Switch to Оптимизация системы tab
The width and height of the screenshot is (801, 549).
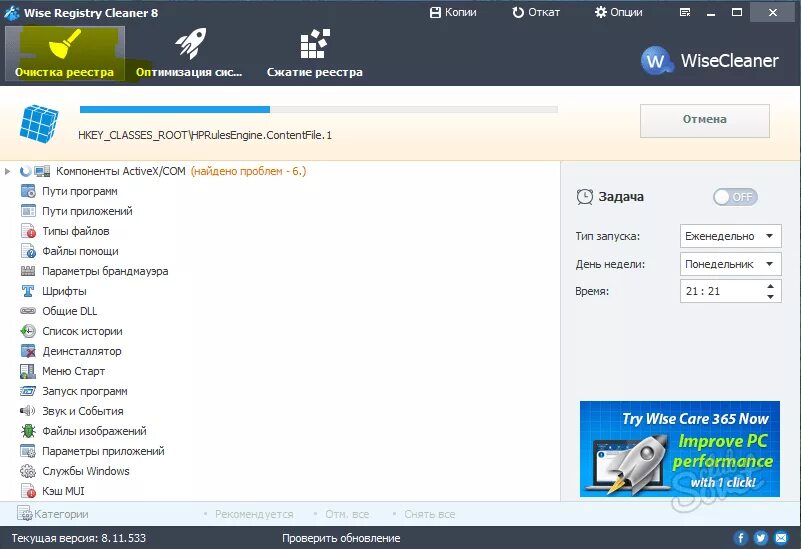point(189,54)
